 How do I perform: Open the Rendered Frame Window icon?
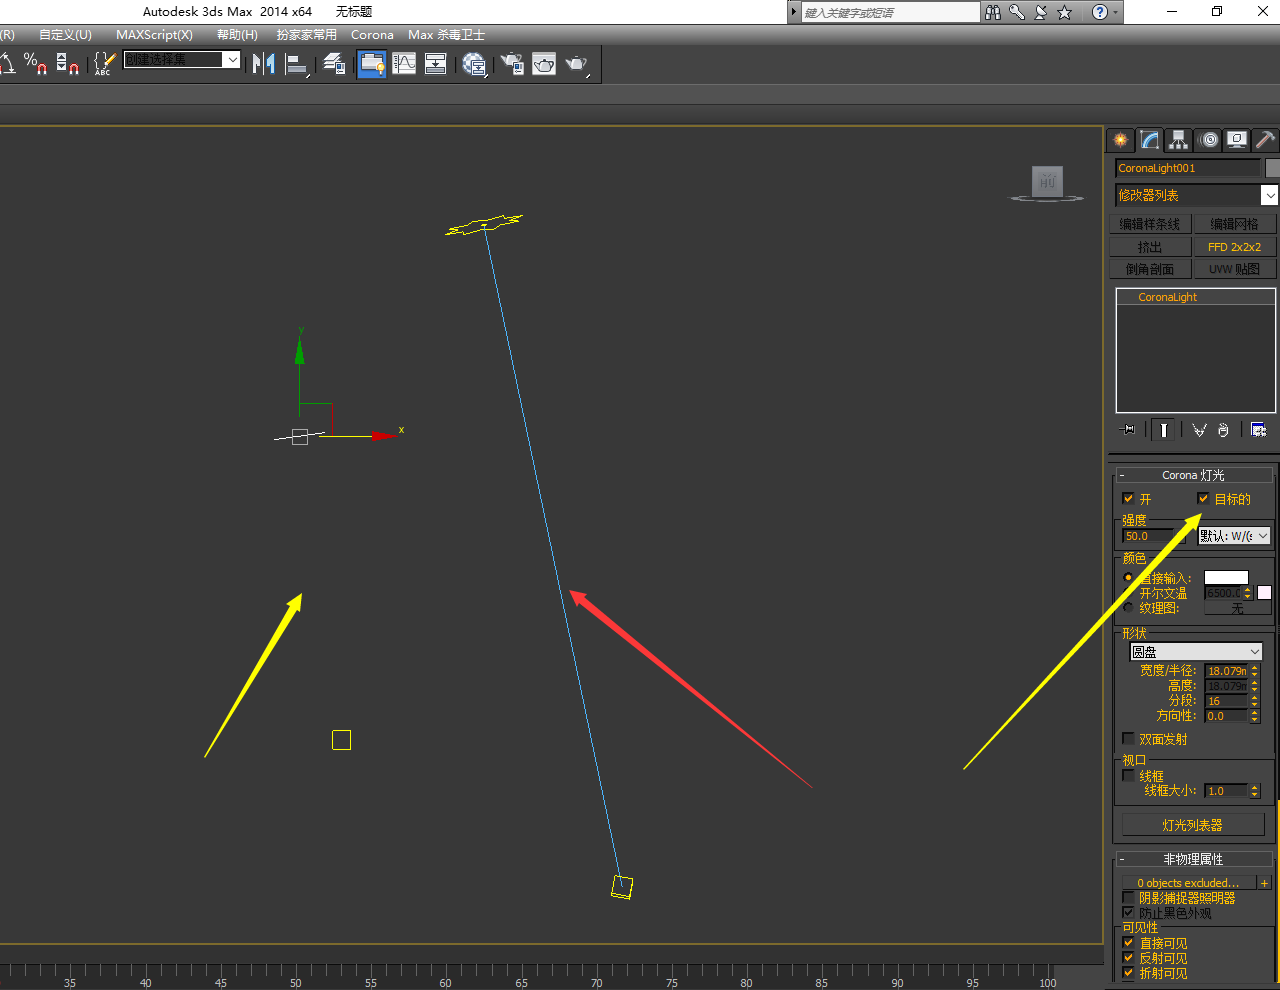(x=544, y=64)
